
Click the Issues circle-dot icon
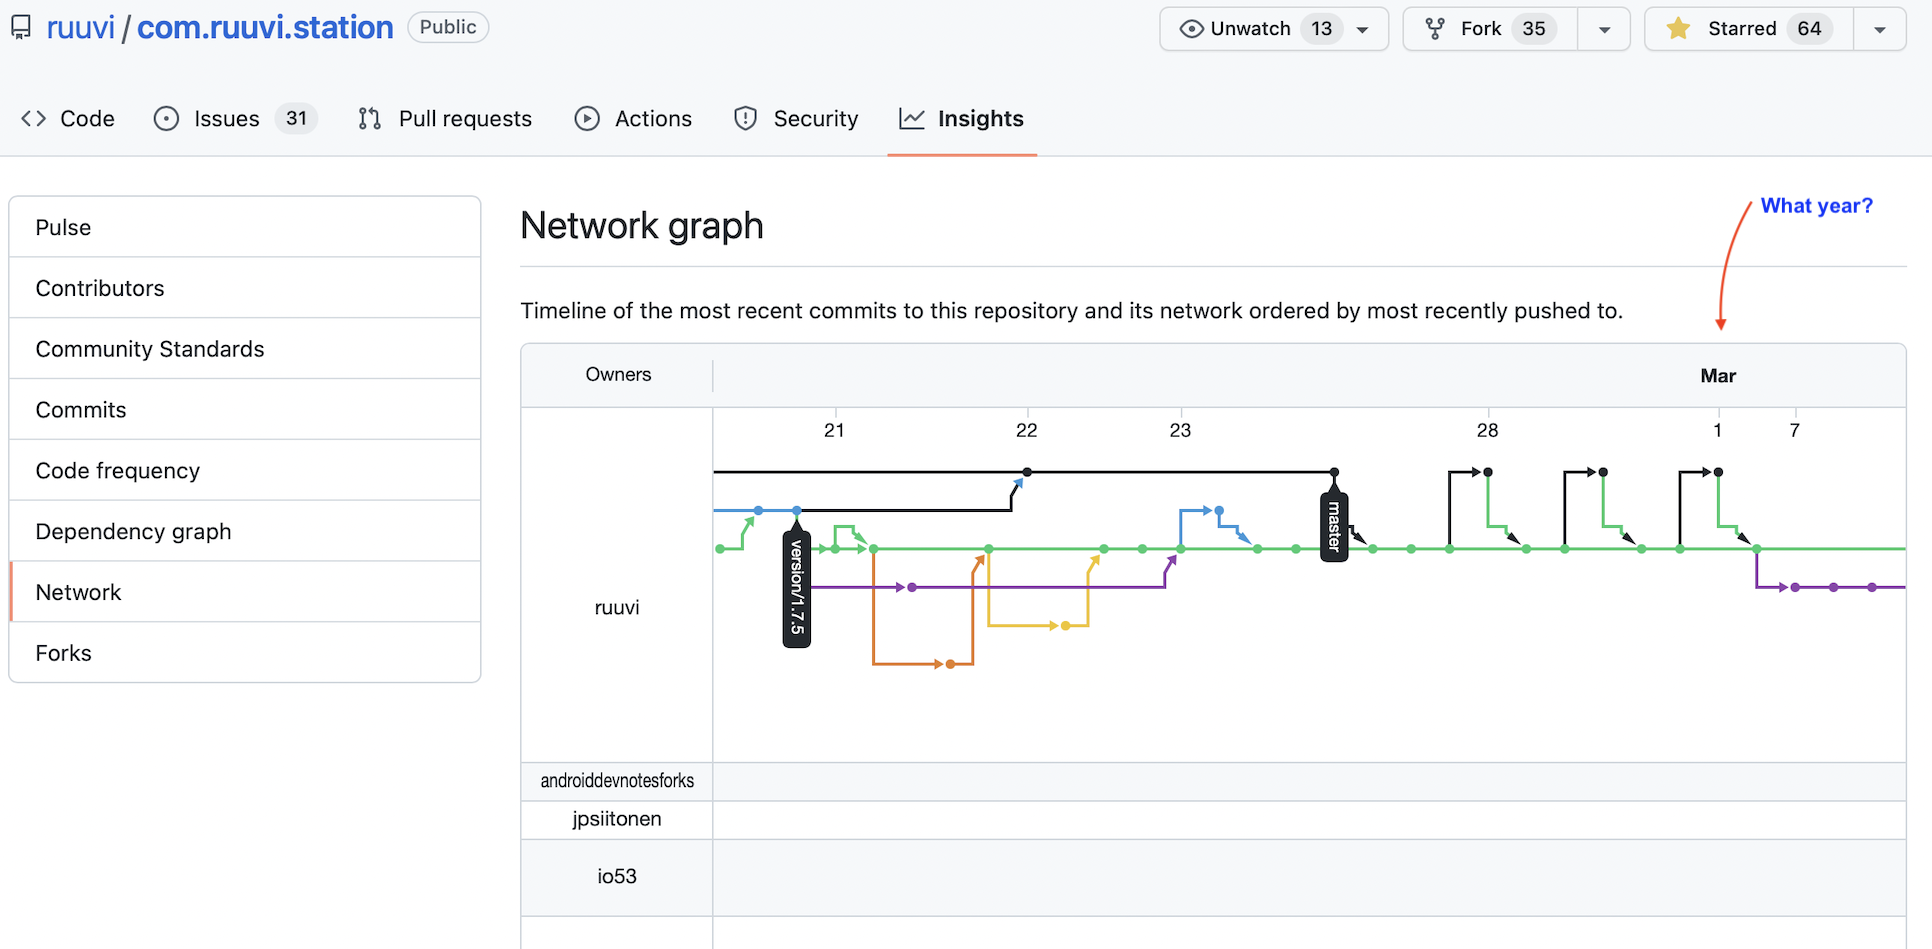point(166,119)
